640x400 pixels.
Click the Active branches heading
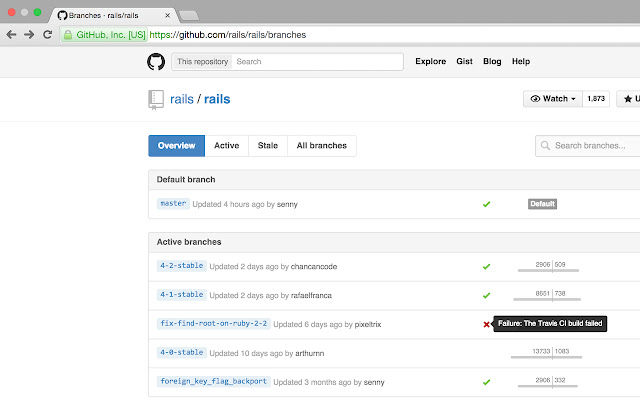click(x=189, y=242)
